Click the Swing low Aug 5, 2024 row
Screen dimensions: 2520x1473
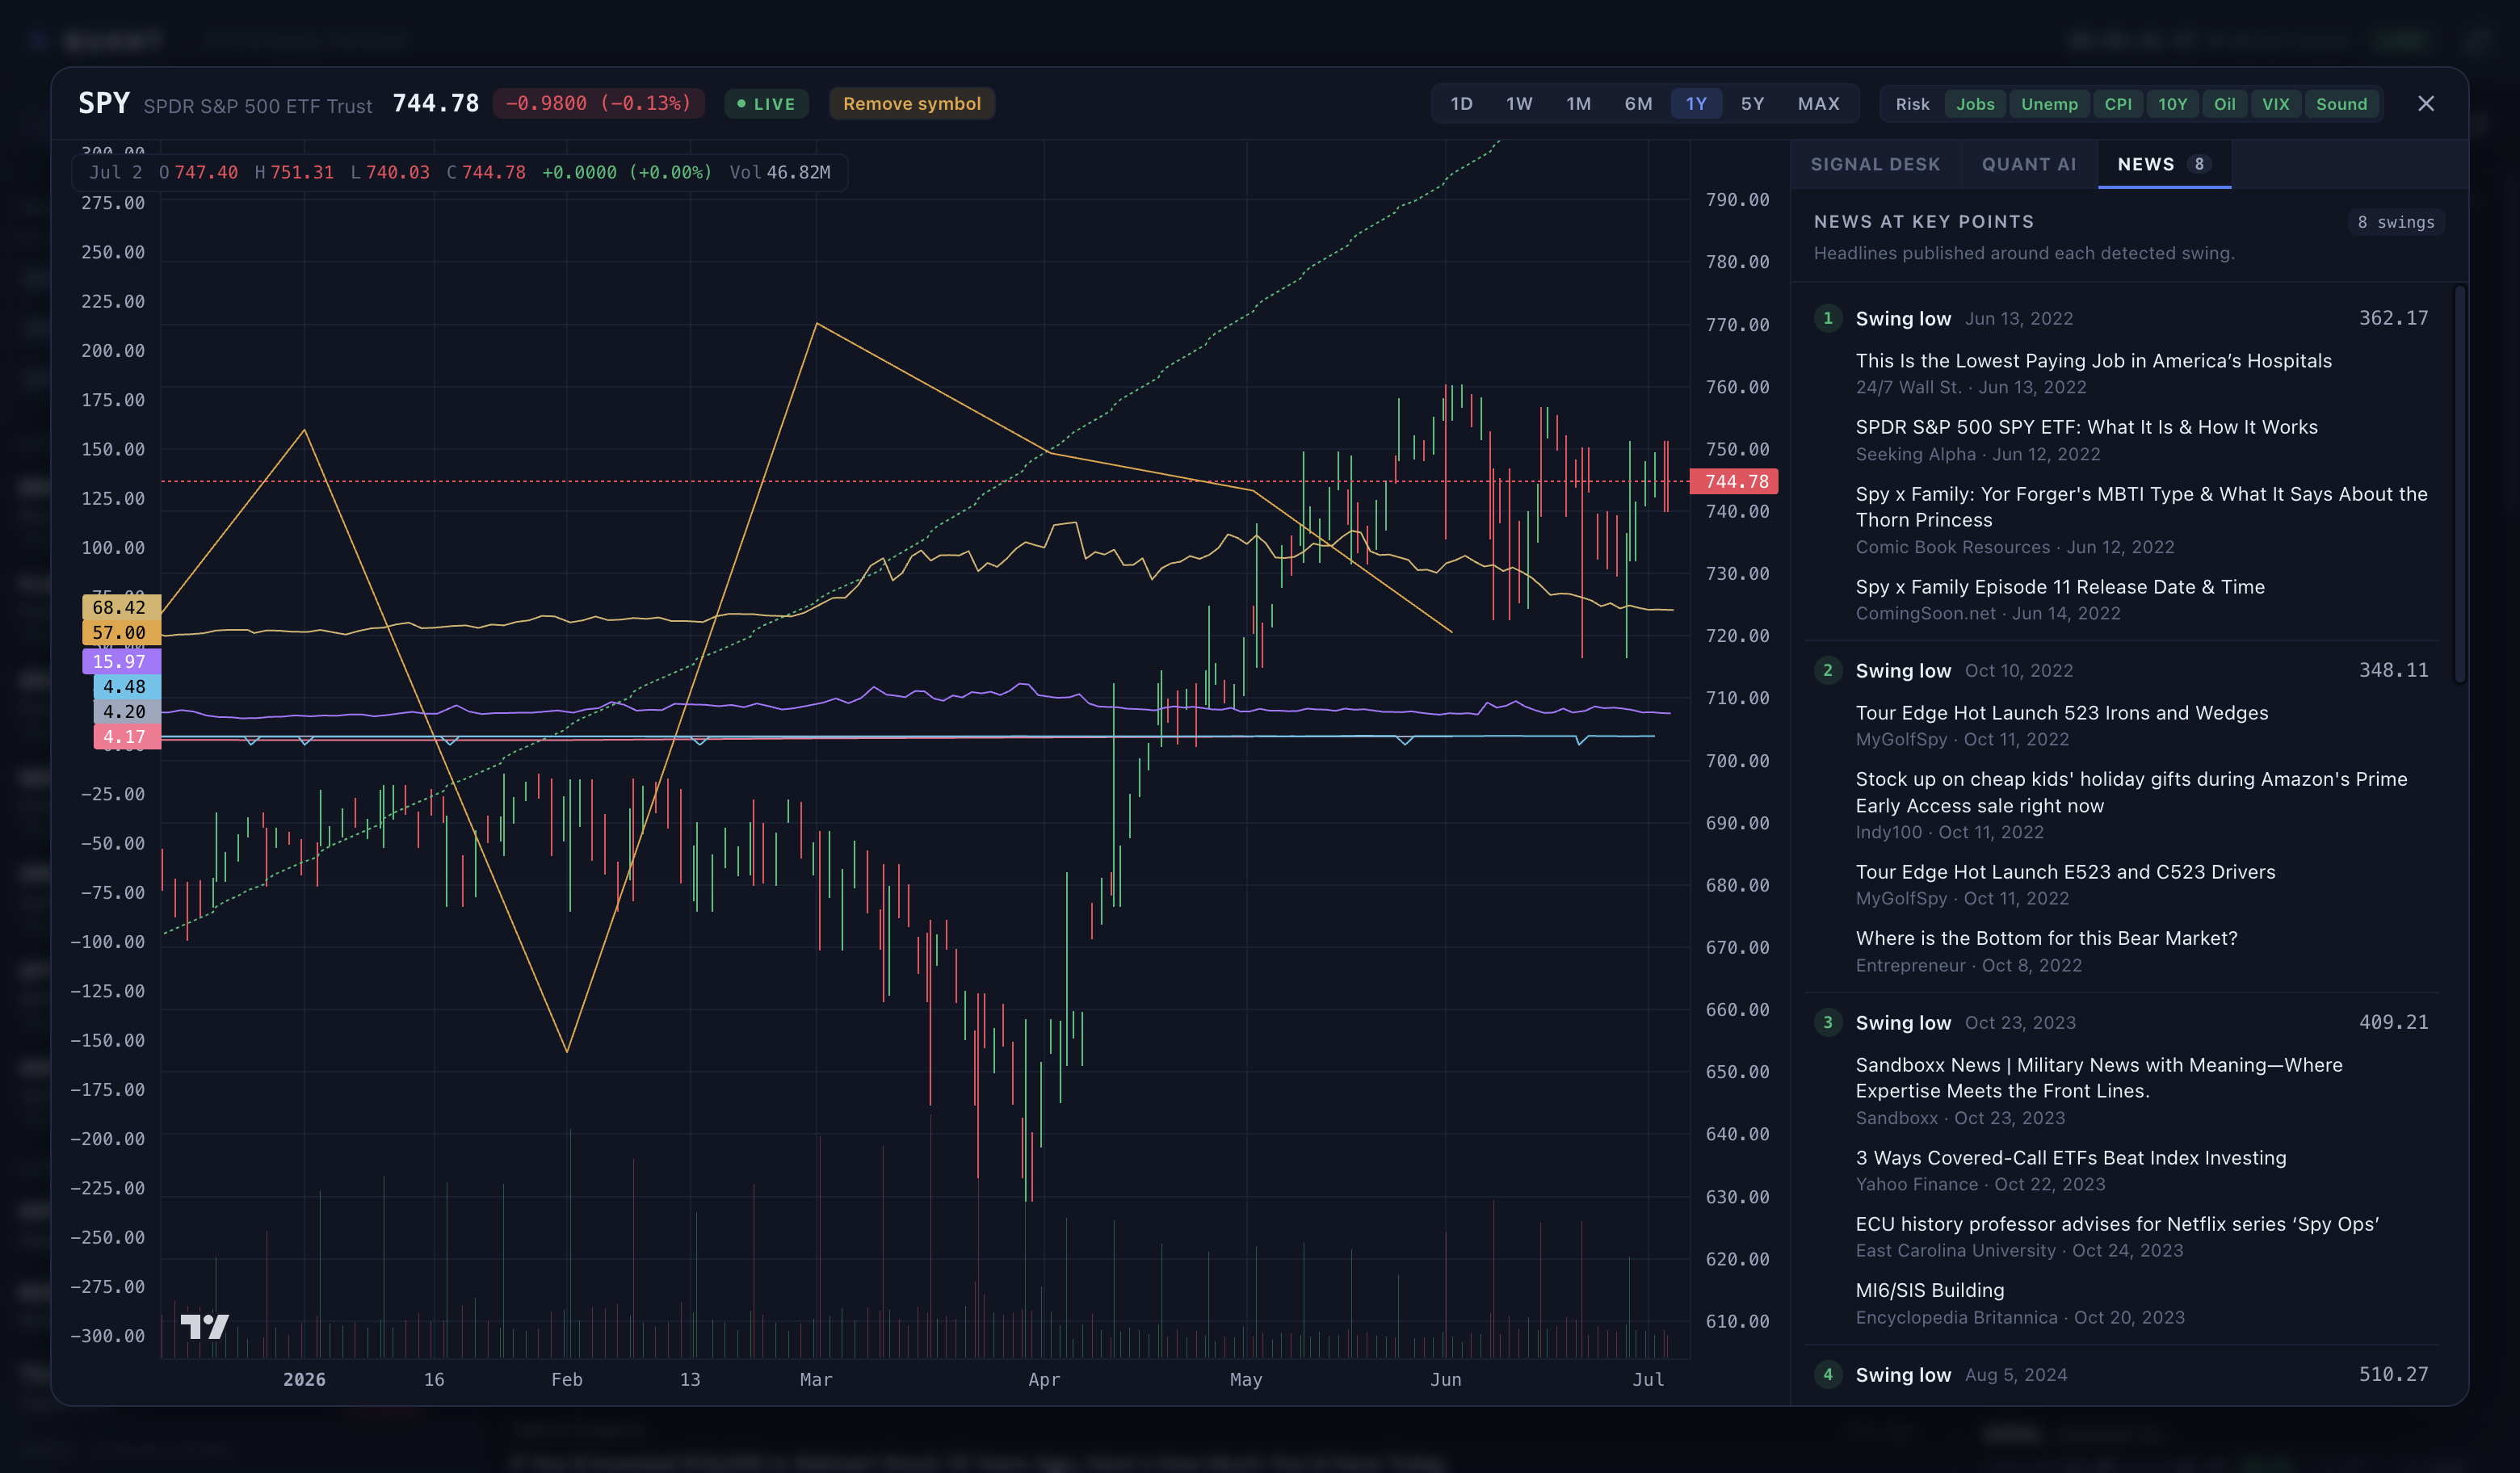(2121, 1374)
